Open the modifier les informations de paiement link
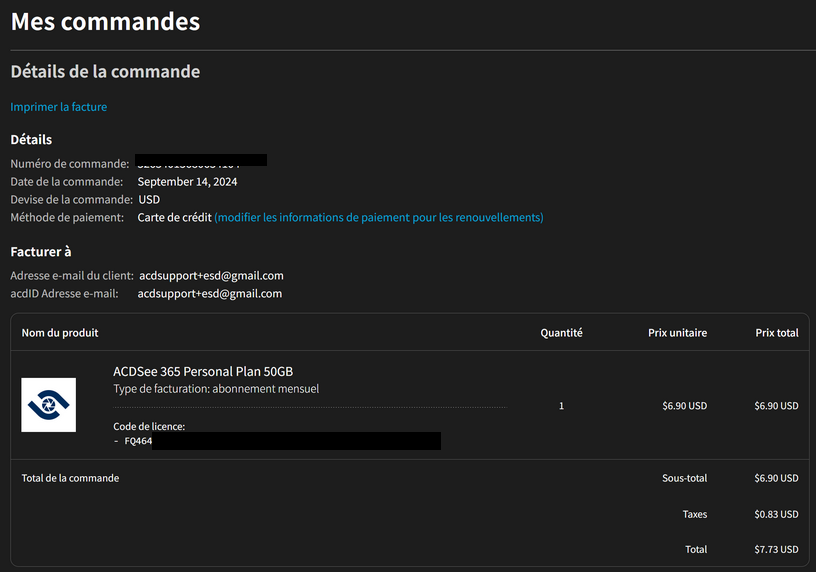Image resolution: width=816 pixels, height=572 pixels. point(379,217)
